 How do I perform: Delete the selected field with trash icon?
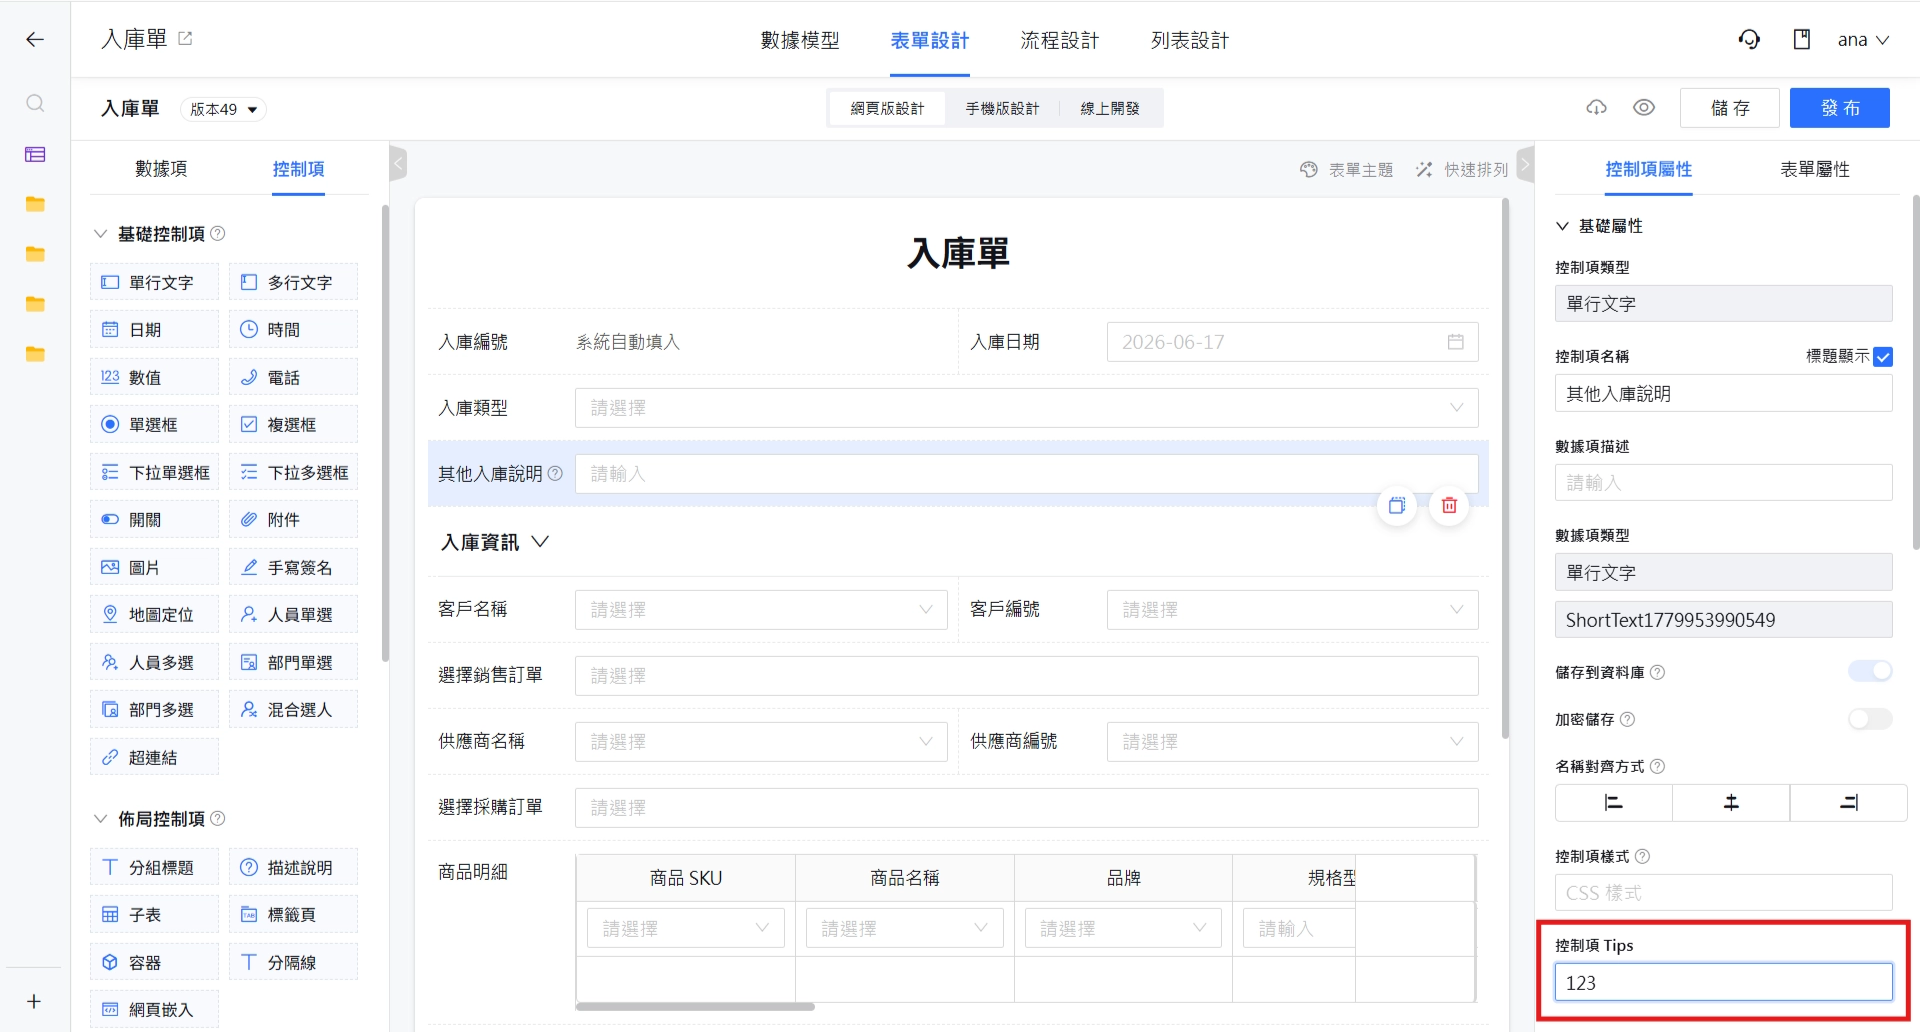point(1449,505)
